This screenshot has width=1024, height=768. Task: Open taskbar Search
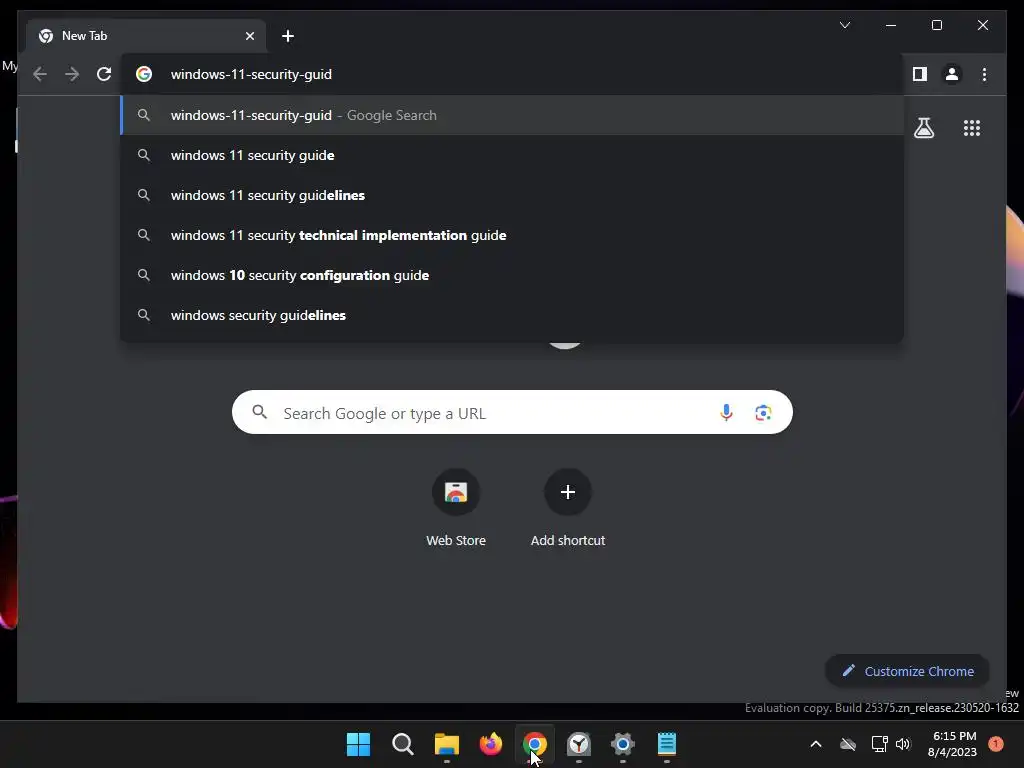(x=402, y=744)
